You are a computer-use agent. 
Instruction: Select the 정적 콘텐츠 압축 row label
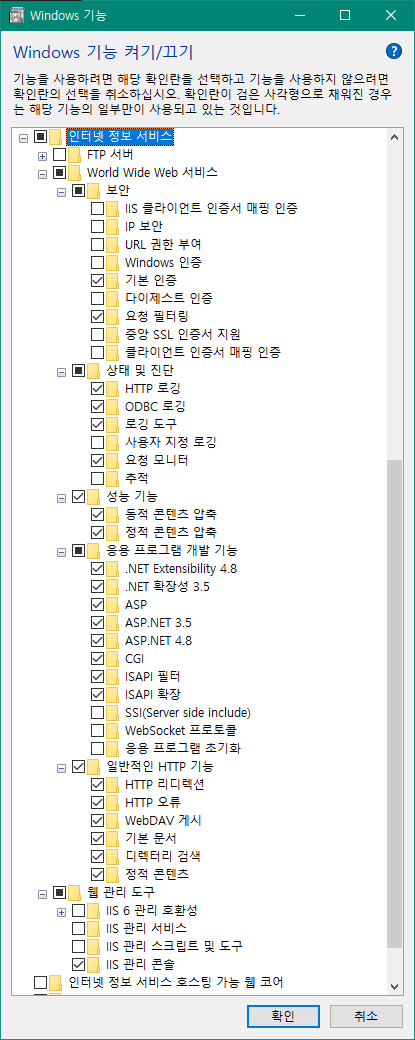point(170,532)
